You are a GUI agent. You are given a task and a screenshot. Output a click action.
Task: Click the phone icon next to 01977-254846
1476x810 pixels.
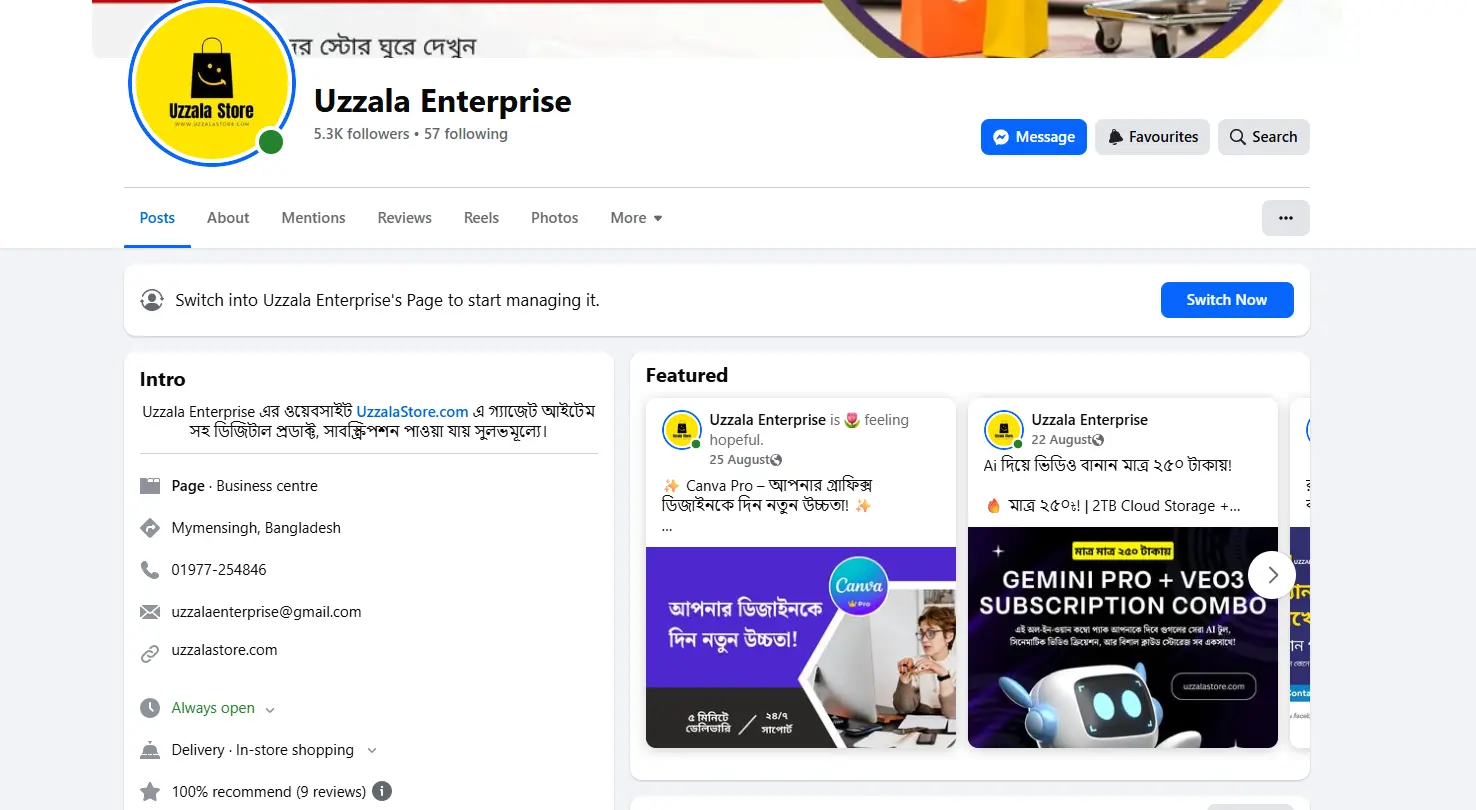pyautogui.click(x=150, y=570)
